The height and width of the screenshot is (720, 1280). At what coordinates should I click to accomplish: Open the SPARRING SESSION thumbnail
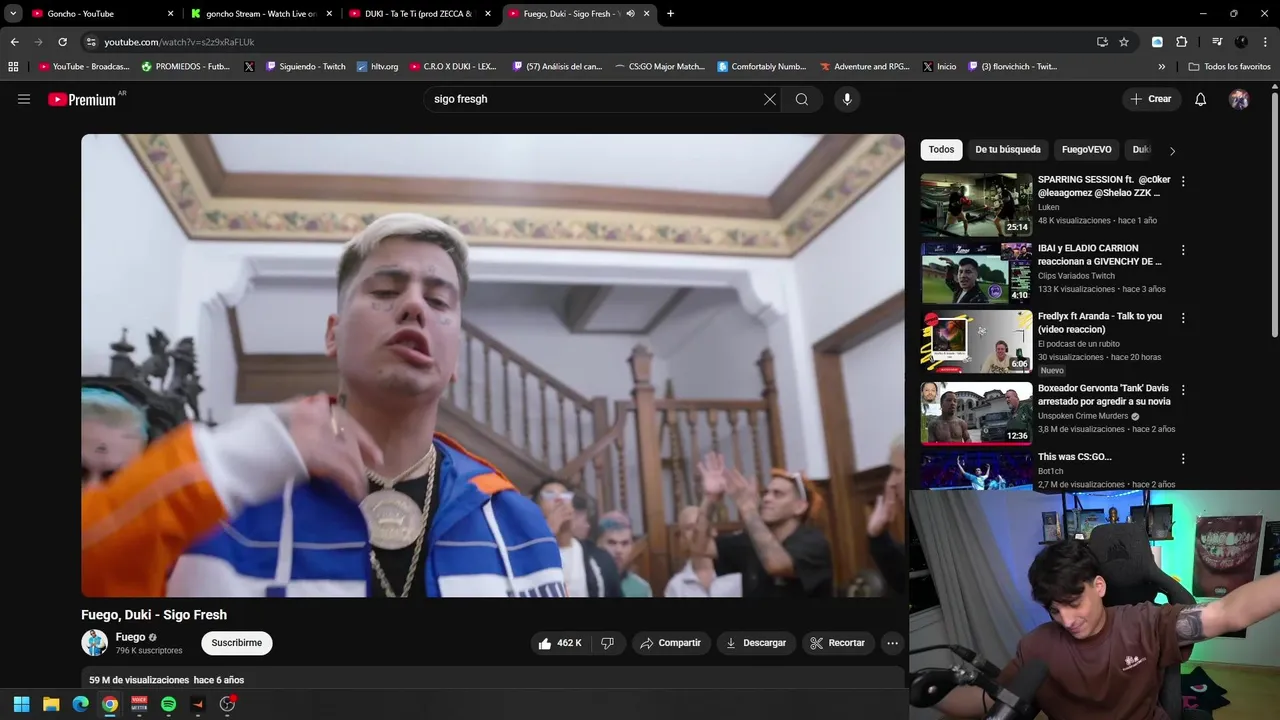[976, 205]
